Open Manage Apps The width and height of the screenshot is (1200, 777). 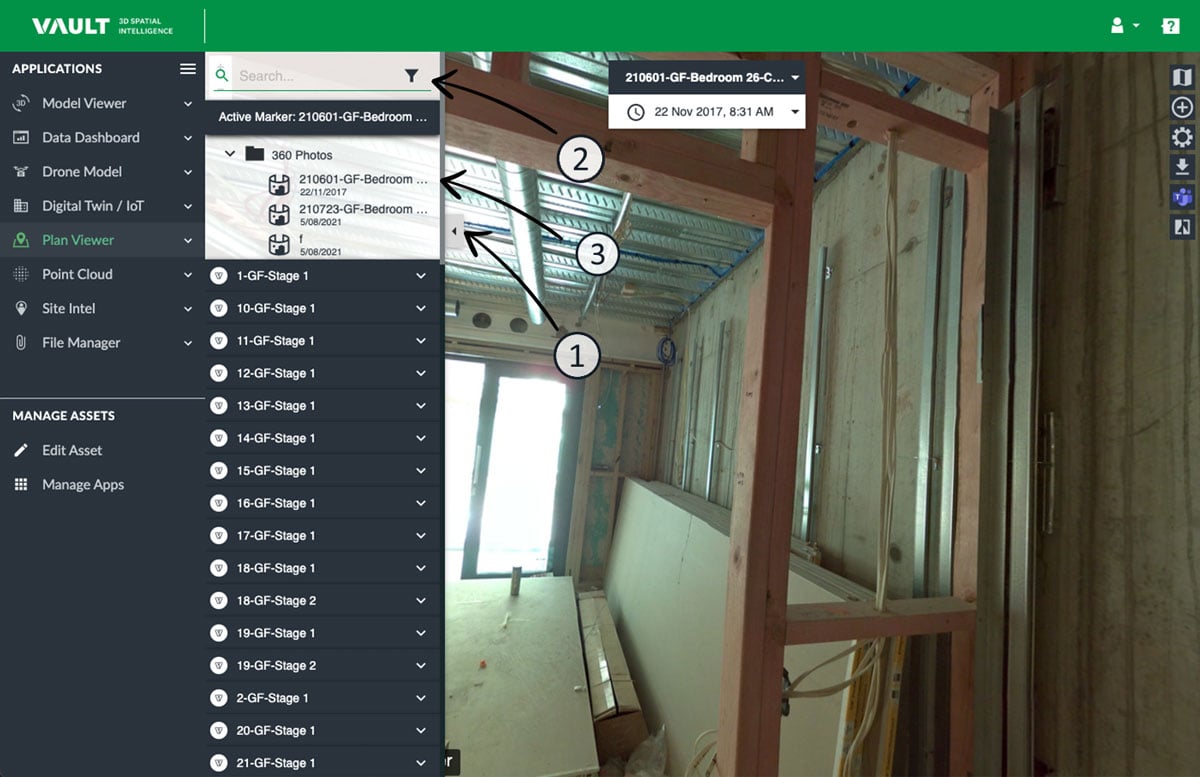pyautogui.click(x=83, y=484)
